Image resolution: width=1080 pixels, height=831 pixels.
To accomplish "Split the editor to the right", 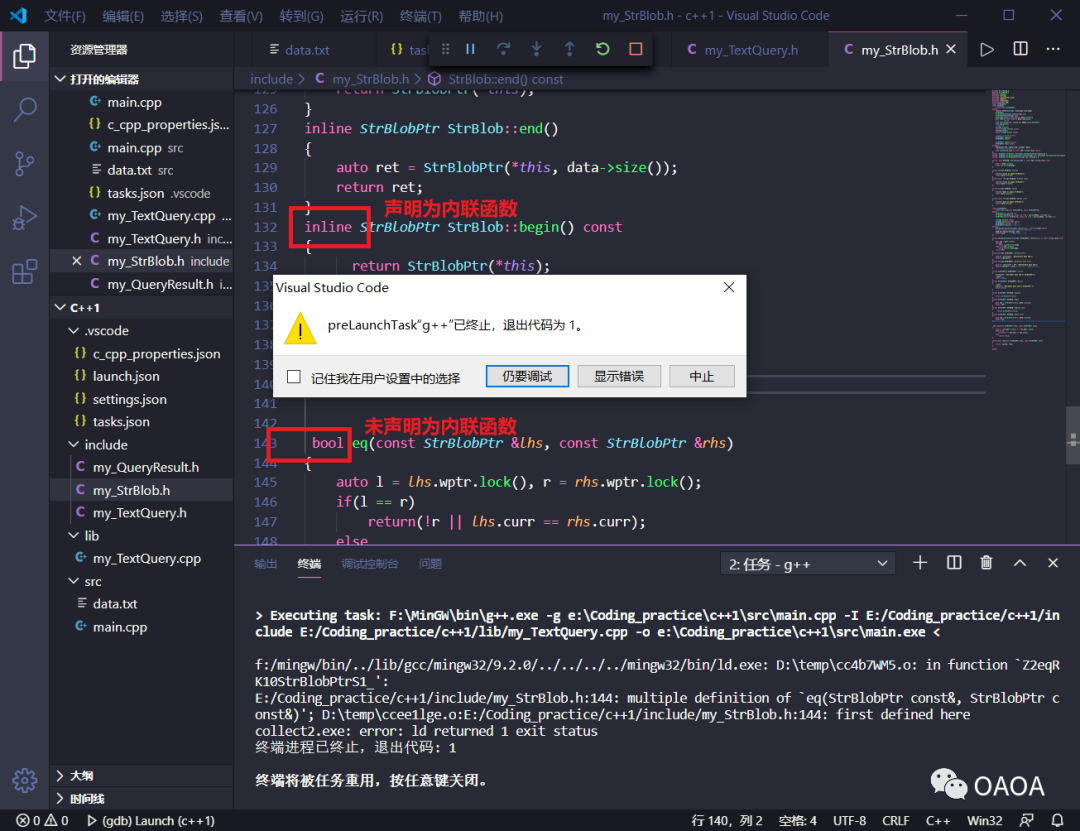I will (1020, 49).
